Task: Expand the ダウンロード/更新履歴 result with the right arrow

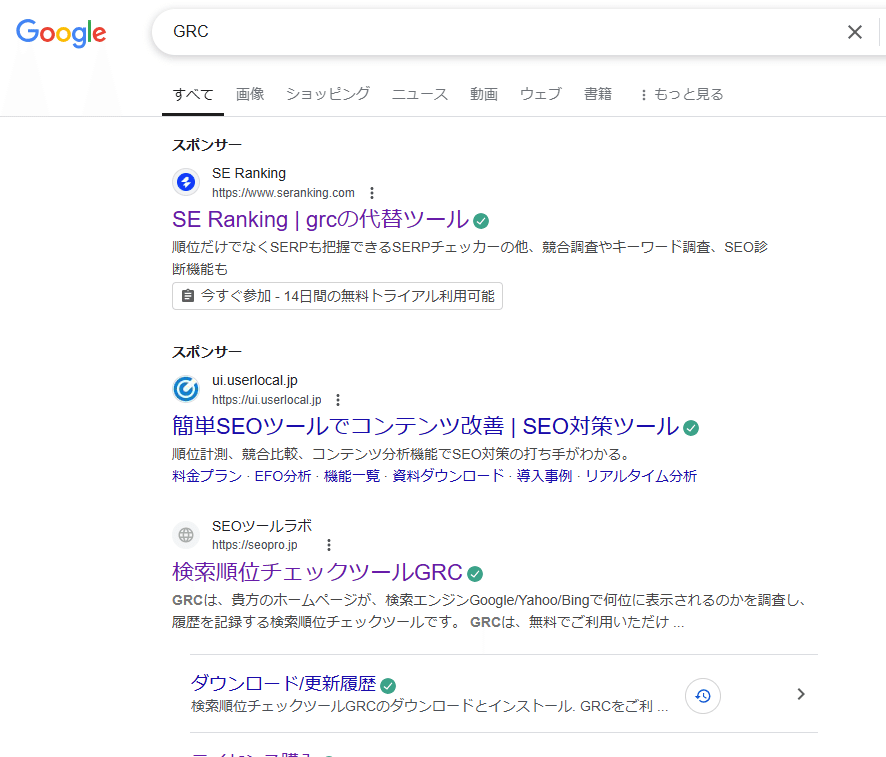Action: click(799, 694)
